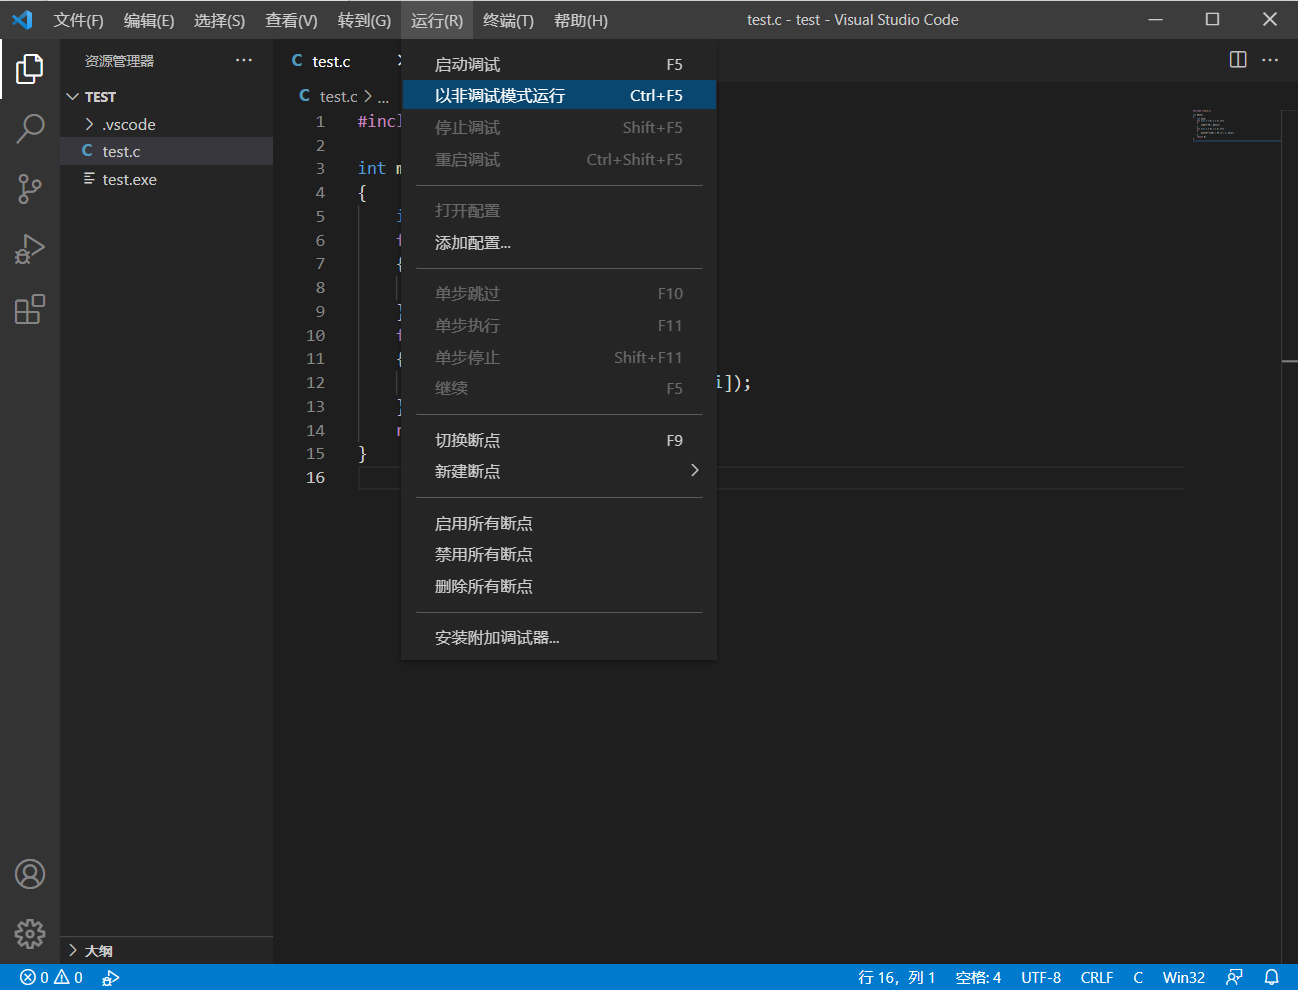The width and height of the screenshot is (1298, 990).
Task: Open the 编辑(E) menu
Action: click(x=149, y=20)
